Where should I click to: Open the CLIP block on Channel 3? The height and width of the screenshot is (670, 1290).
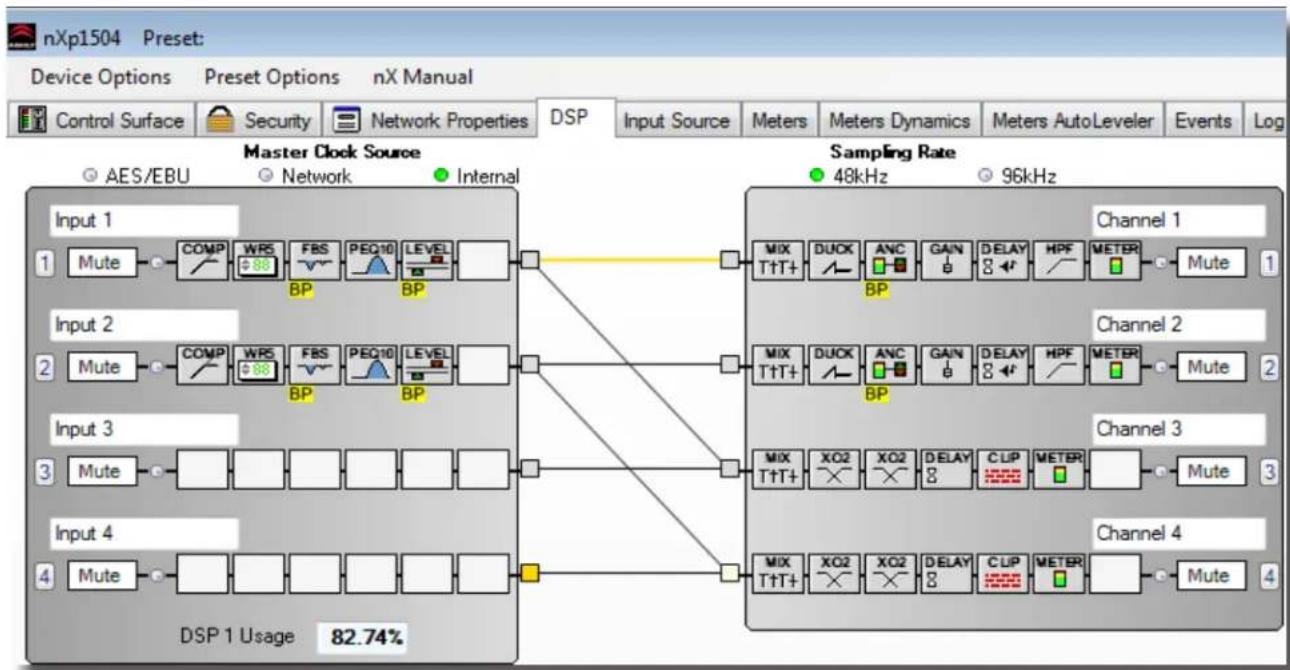[1003, 470]
